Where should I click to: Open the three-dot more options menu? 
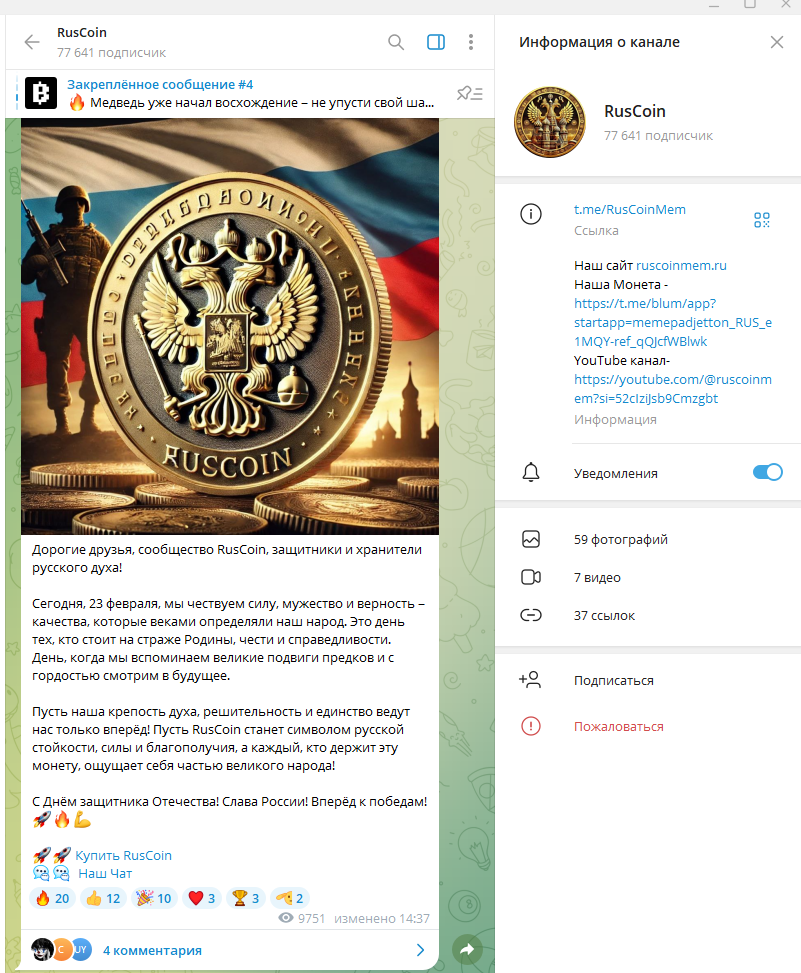click(471, 42)
